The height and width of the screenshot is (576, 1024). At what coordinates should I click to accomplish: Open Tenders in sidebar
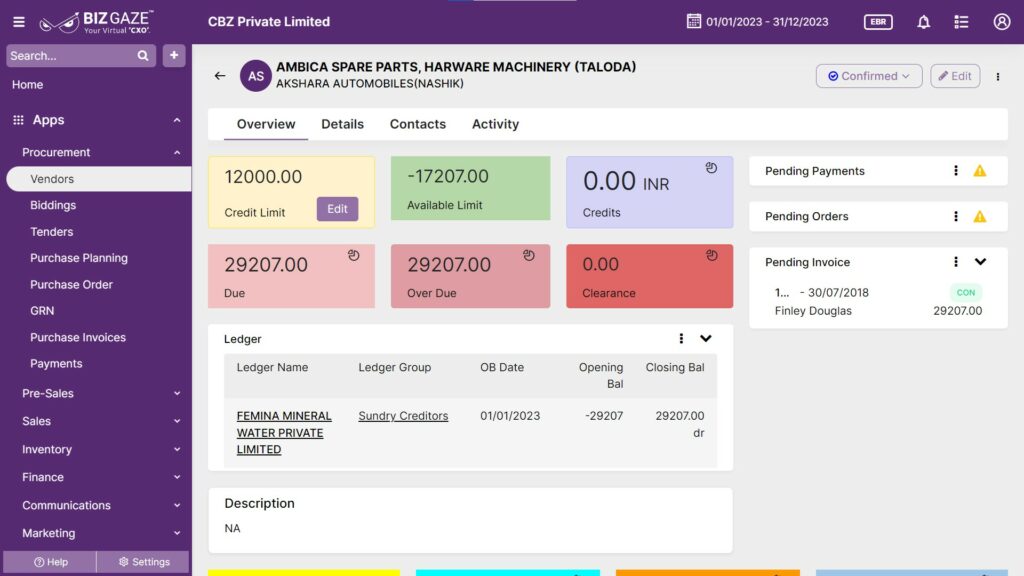[52, 232]
